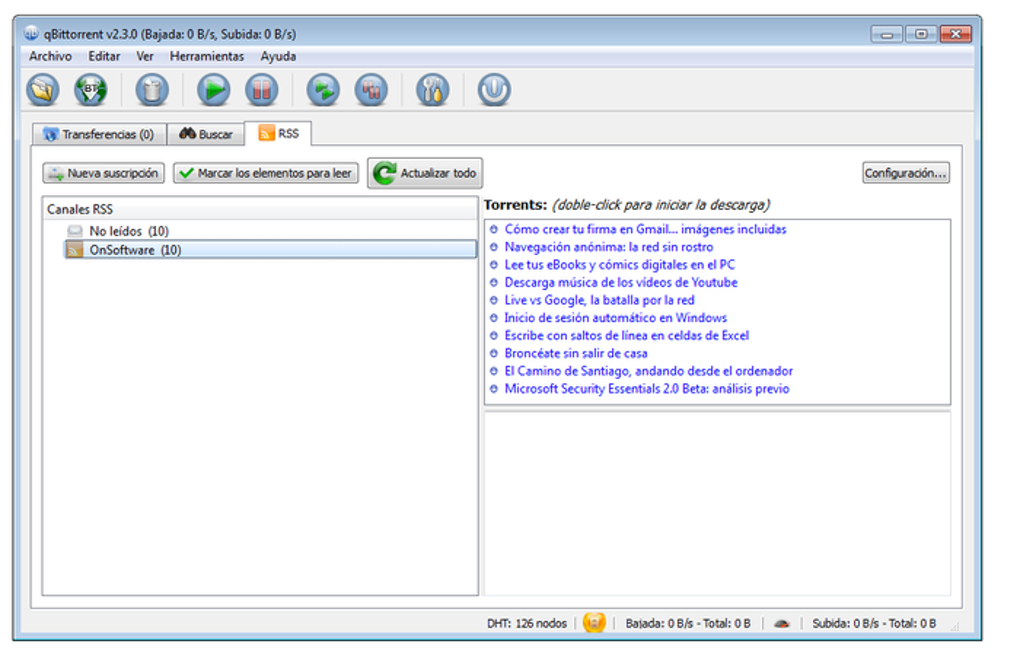Close the qBittorrent window
The width and height of the screenshot is (1020, 666).
click(956, 34)
